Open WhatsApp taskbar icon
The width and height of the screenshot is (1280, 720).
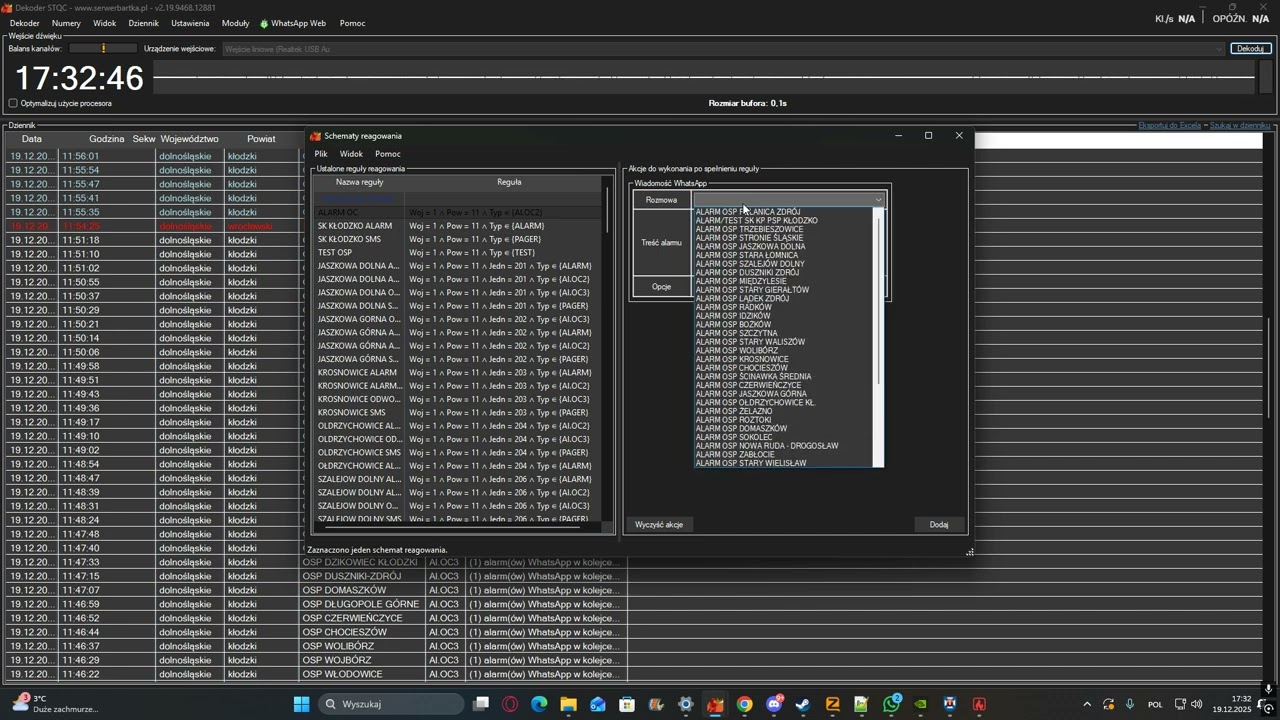pyautogui.click(x=891, y=704)
